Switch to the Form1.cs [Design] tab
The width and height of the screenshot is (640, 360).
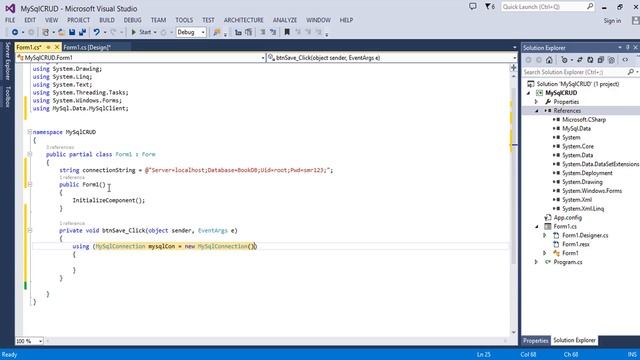click(x=87, y=47)
